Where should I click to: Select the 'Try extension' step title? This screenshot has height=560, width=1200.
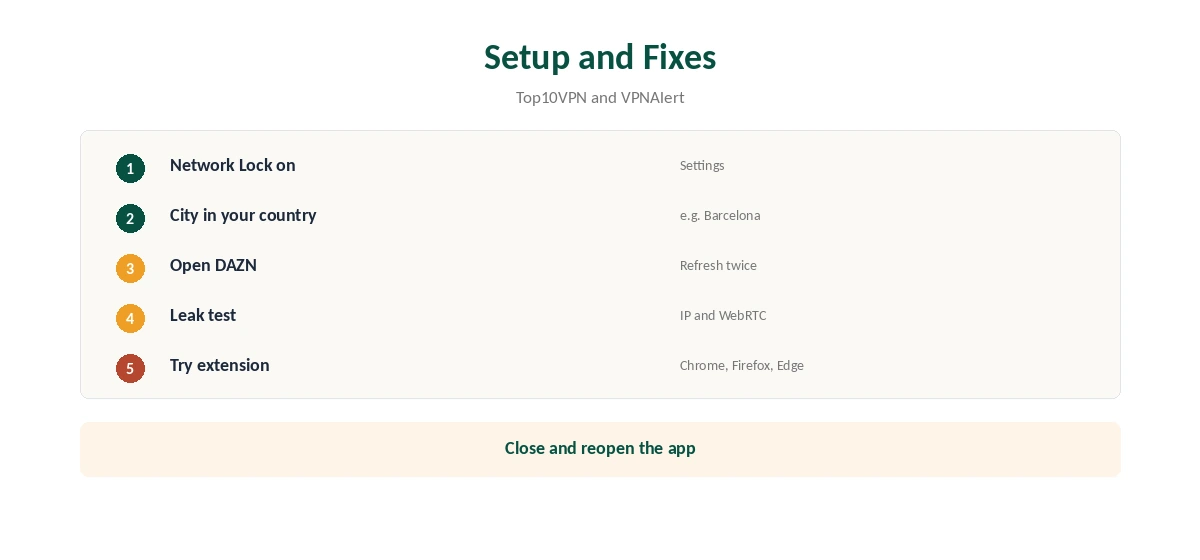[220, 365]
